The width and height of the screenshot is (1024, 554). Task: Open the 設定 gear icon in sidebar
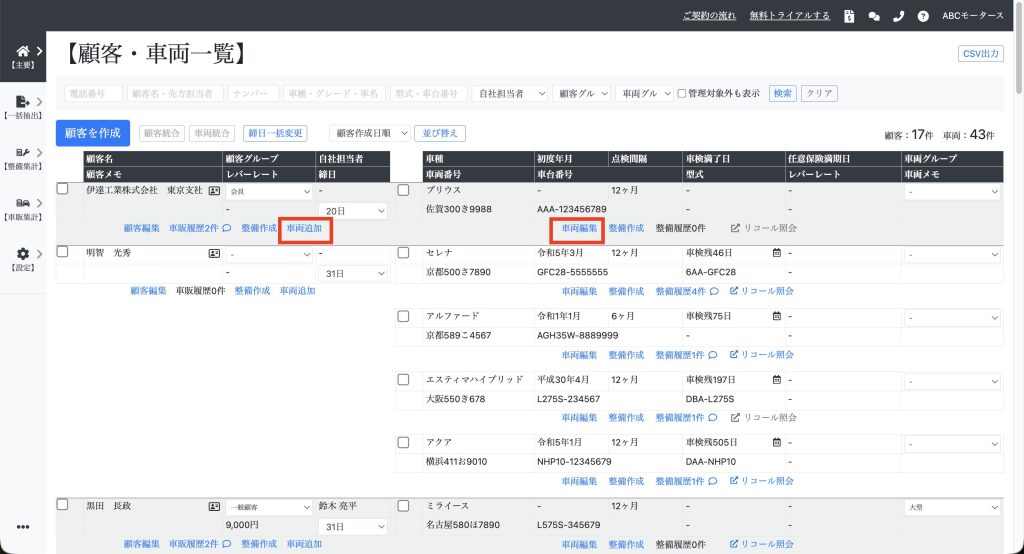click(x=24, y=255)
